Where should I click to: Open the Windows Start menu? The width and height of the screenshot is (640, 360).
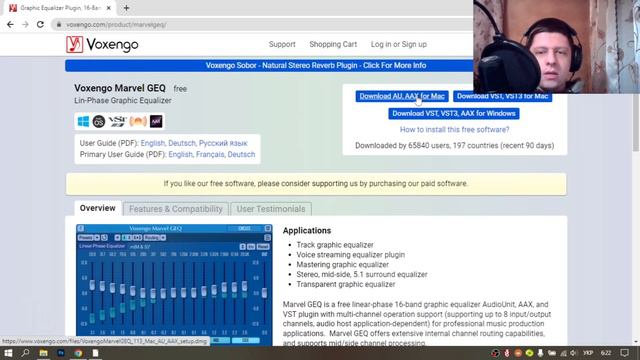(x=8, y=353)
